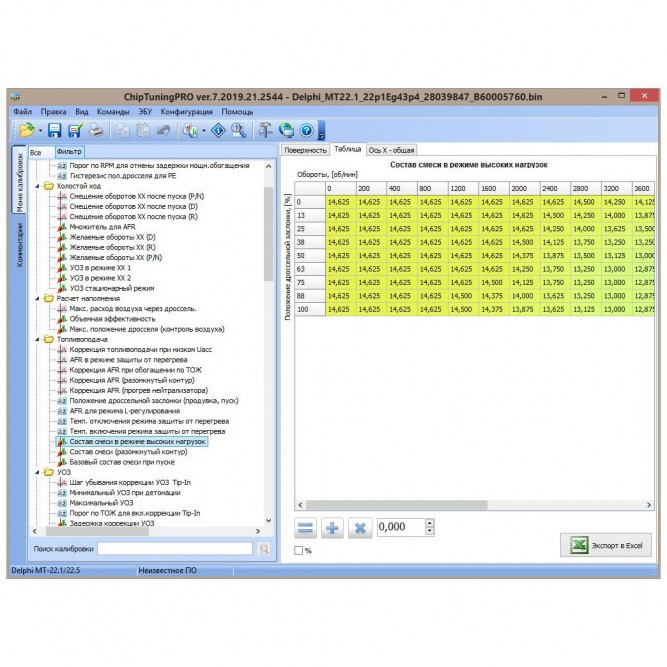Open the dropdown arrow beside Open file
Image resolution: width=667 pixels, height=667 pixels.
click(x=40, y=131)
